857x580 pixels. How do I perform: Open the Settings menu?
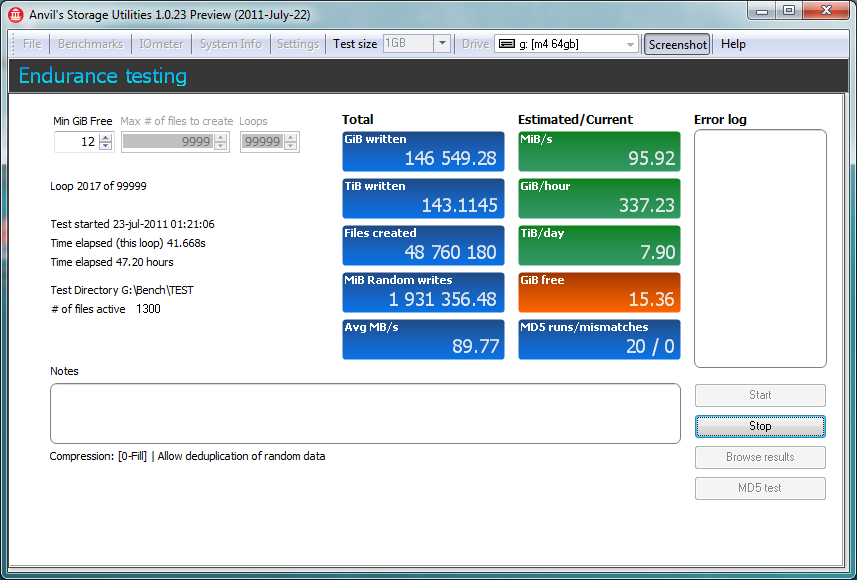point(298,44)
